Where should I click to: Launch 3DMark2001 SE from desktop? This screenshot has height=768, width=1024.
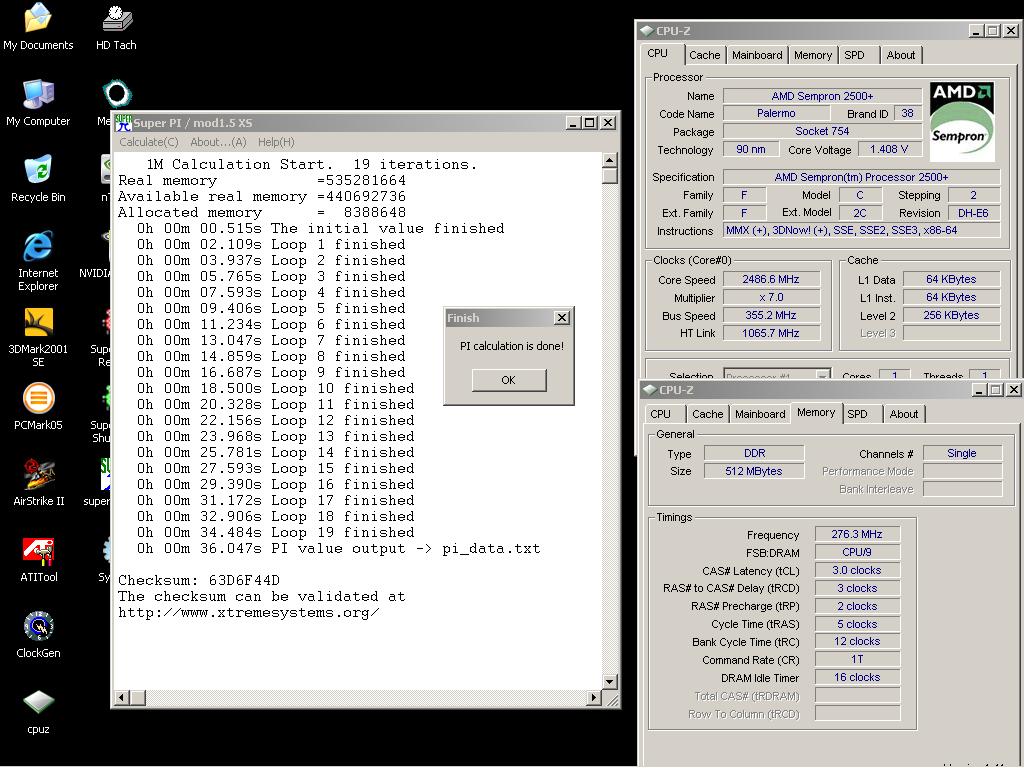click(38, 336)
